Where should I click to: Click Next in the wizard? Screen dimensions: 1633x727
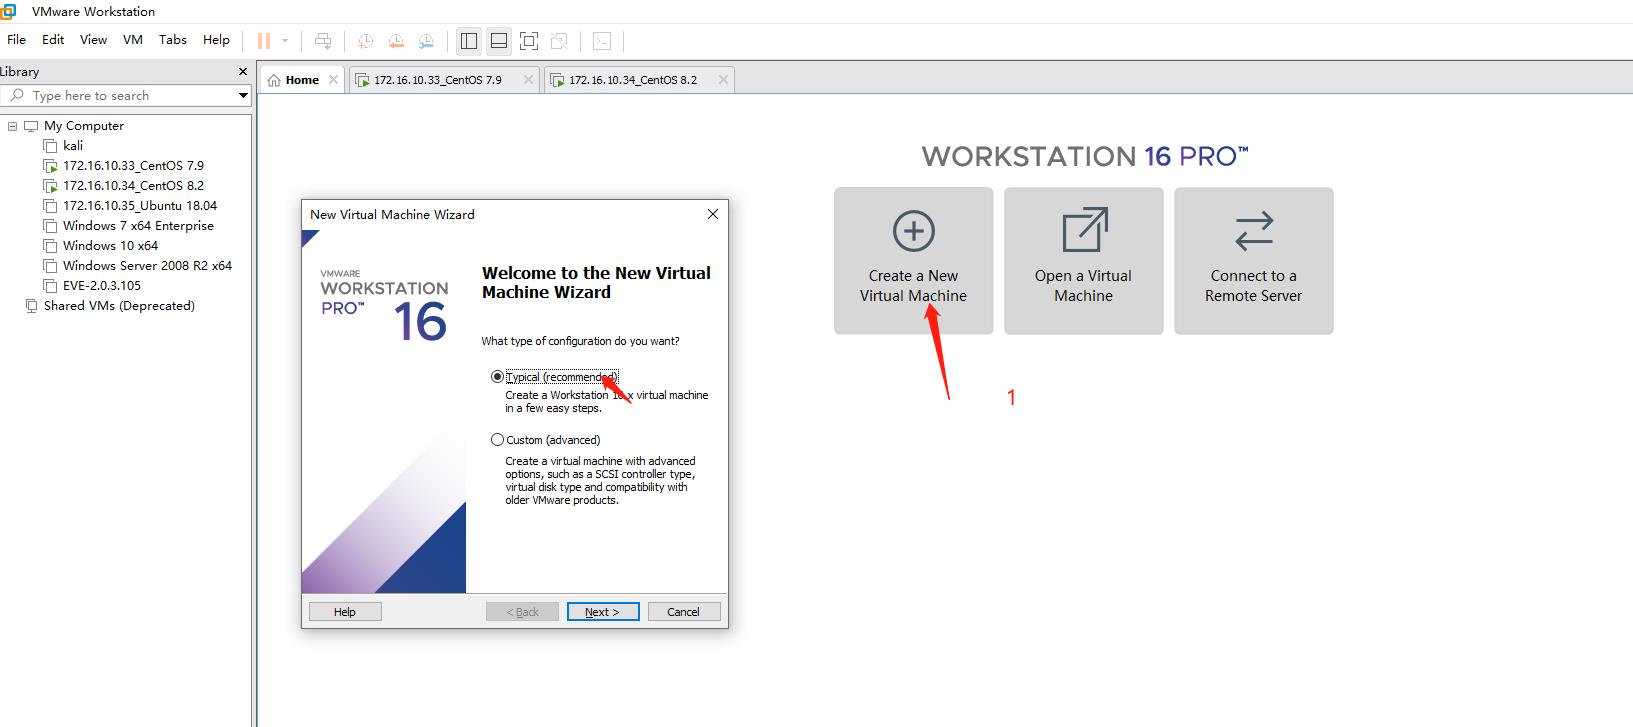[x=603, y=612]
